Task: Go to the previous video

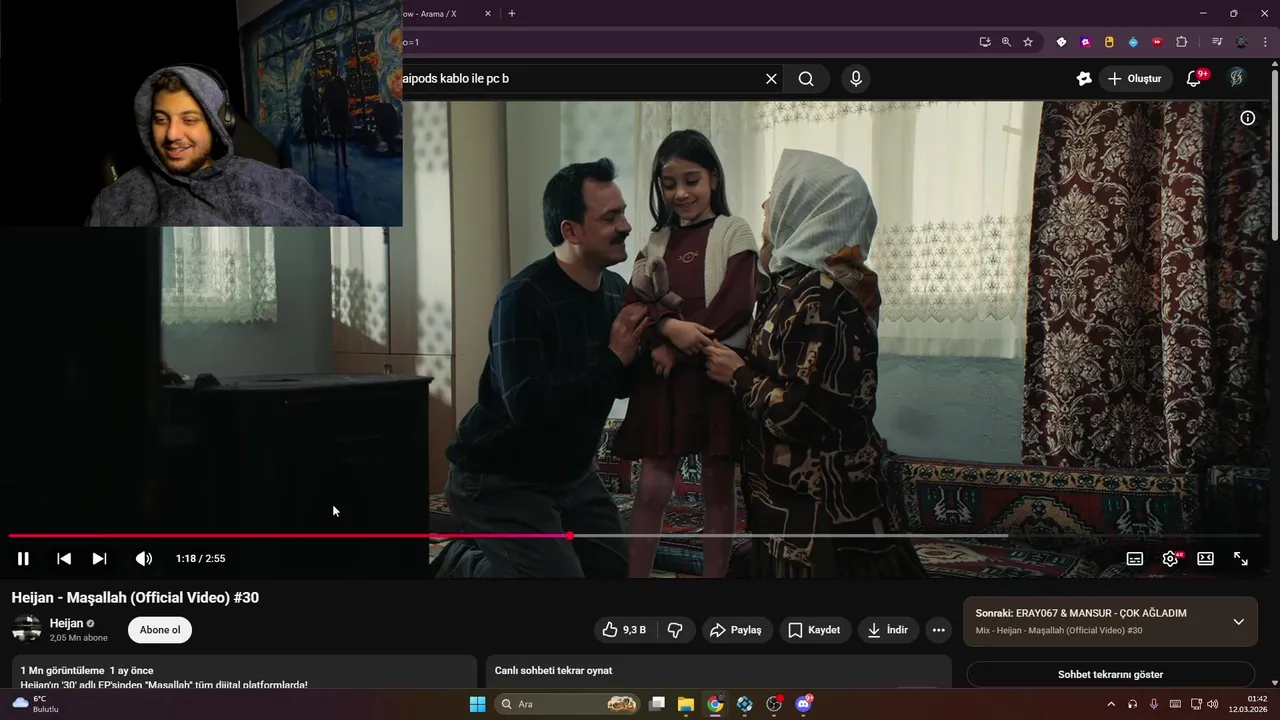Action: (x=64, y=559)
